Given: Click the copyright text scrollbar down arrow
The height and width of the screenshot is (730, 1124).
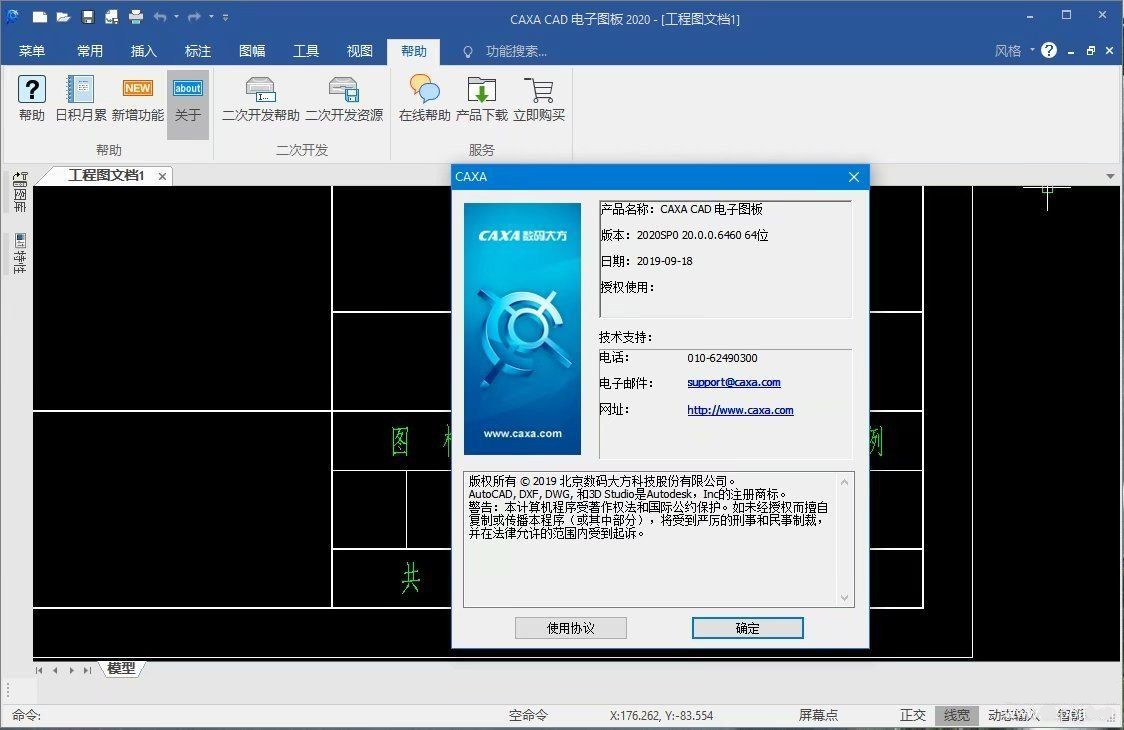Looking at the screenshot, I should 844,597.
